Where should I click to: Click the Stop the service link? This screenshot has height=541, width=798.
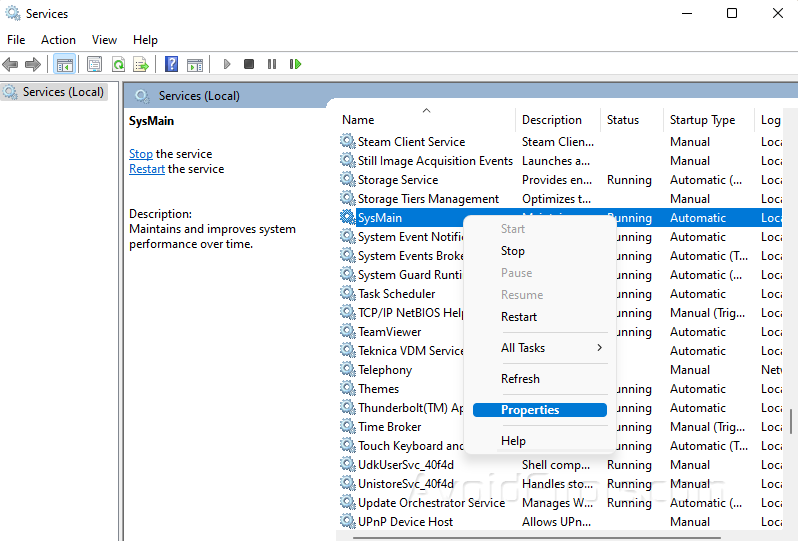141,154
